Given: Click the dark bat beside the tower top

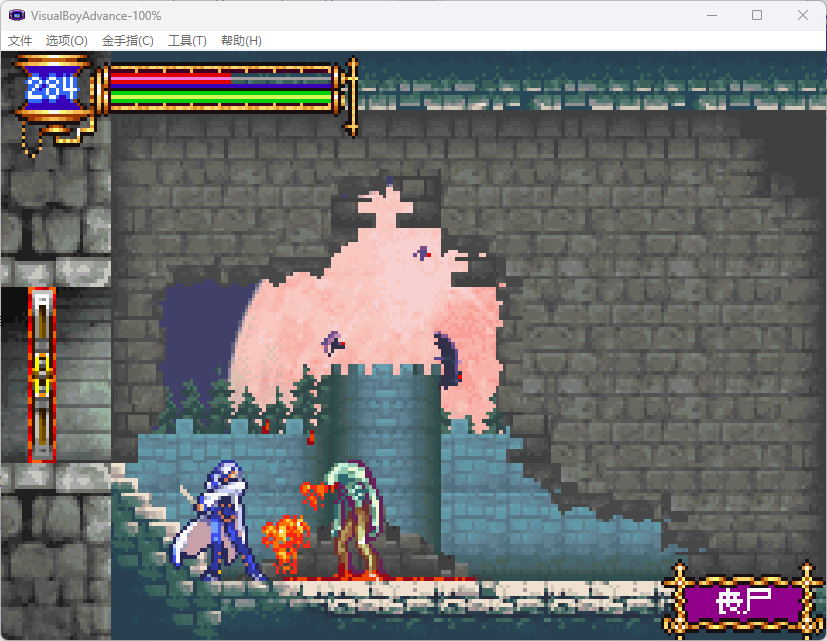Looking at the screenshot, I should coord(447,359).
